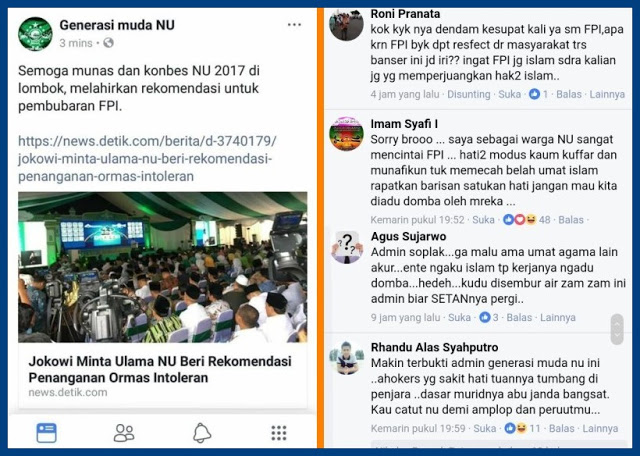Open the Jokowi Minta Ulama NU article thumbnail

click(162, 267)
